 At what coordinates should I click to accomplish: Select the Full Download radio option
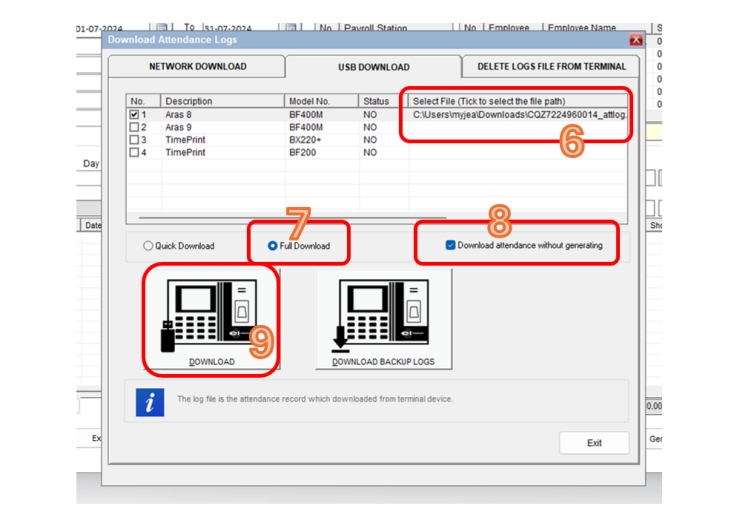[273, 246]
